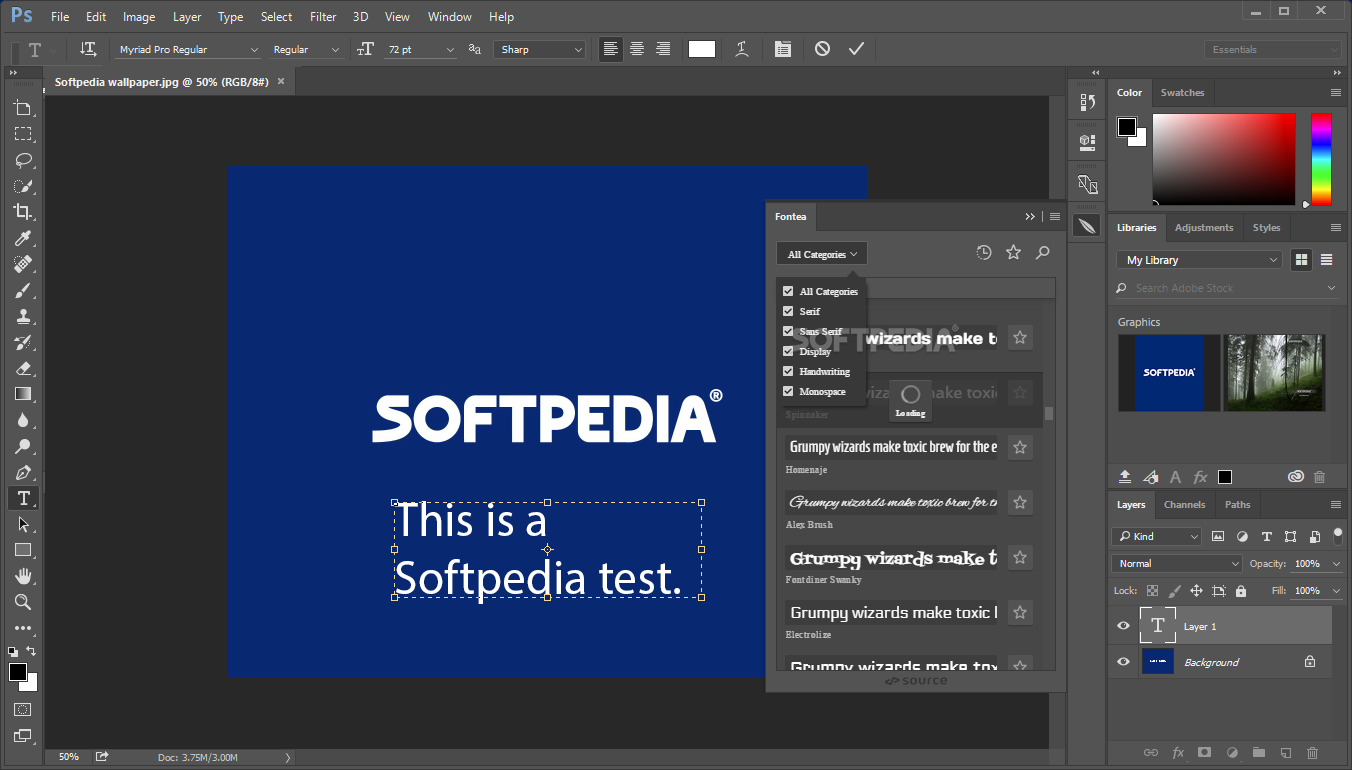This screenshot has height=770, width=1352.
Task: Select the Horizontal Type tool
Action: [x=23, y=498]
